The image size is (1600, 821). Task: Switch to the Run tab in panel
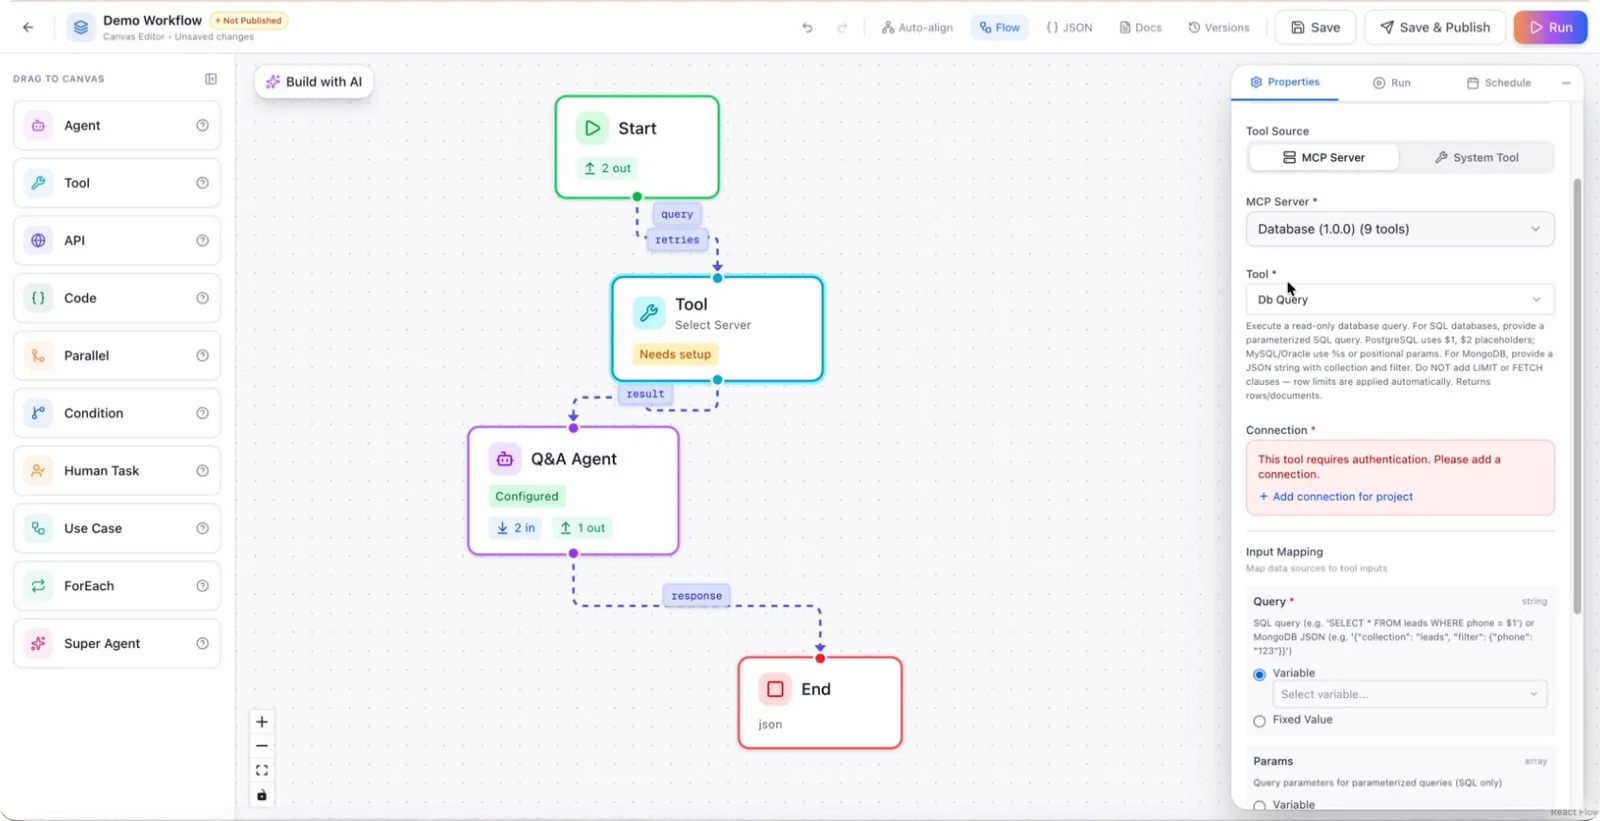(x=1391, y=83)
